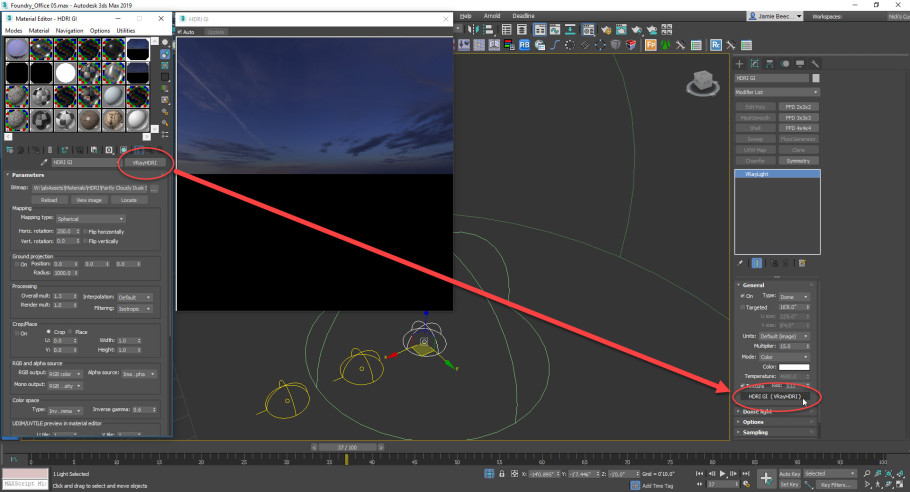910x492 pixels.
Task: Open the Units Default (image) dropdown
Action: tap(784, 336)
